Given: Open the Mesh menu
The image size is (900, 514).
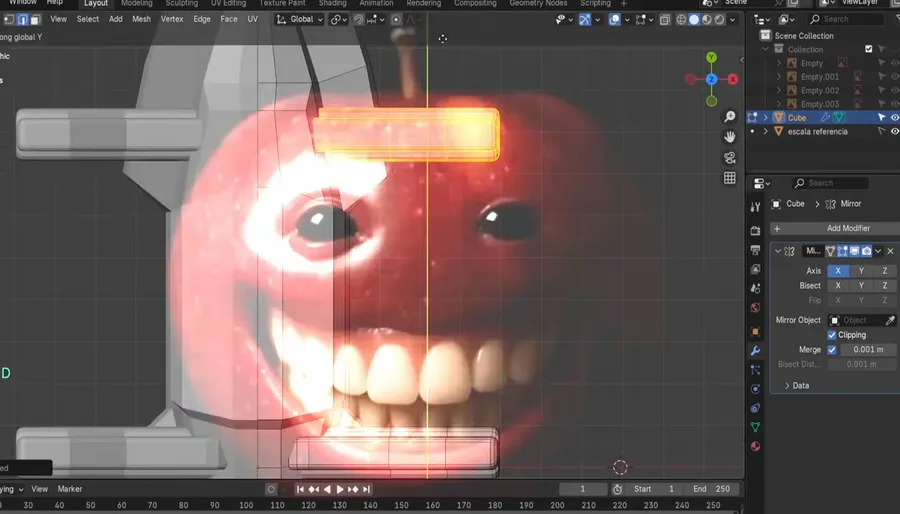Looking at the screenshot, I should pyautogui.click(x=141, y=19).
